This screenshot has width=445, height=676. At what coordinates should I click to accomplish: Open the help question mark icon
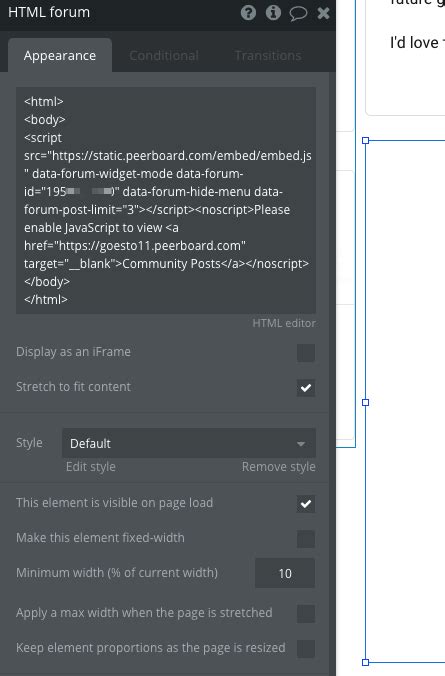248,13
